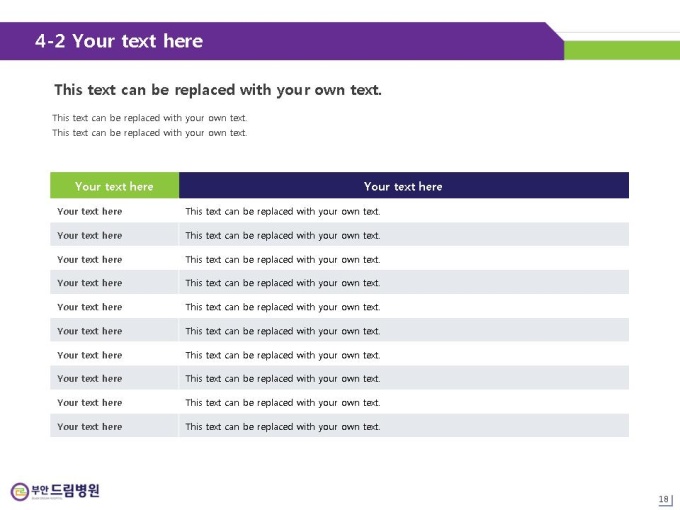Click the slide title '4-2 Your text here'
This screenshot has width=680, height=510.
[x=119, y=41]
